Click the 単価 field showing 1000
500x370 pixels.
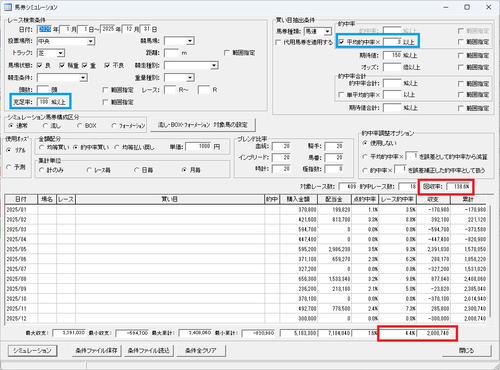[198, 147]
